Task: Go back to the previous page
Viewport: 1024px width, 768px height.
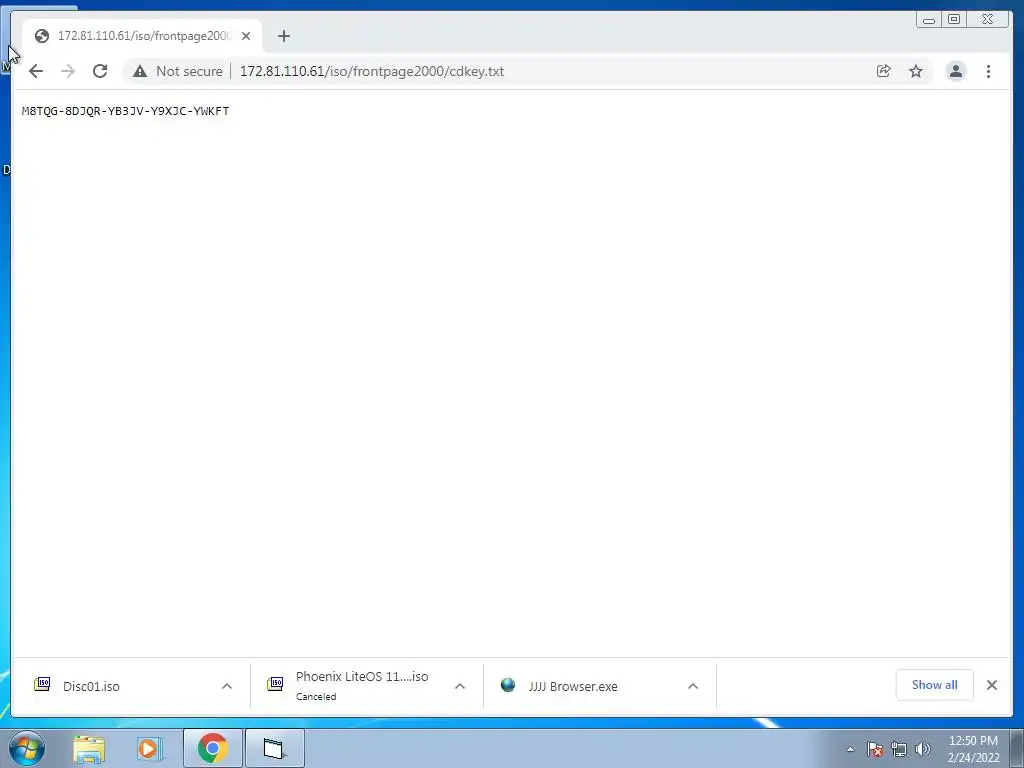Action: click(36, 71)
